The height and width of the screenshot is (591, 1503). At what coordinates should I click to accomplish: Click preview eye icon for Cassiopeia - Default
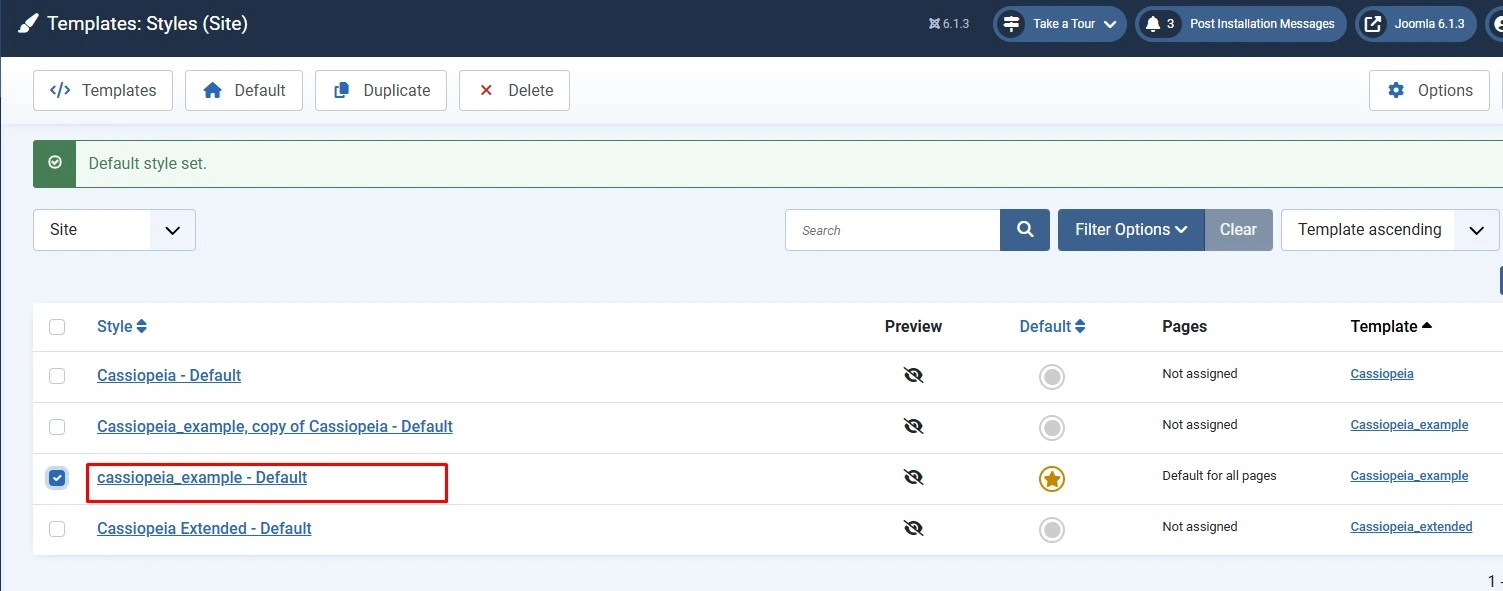pos(913,376)
